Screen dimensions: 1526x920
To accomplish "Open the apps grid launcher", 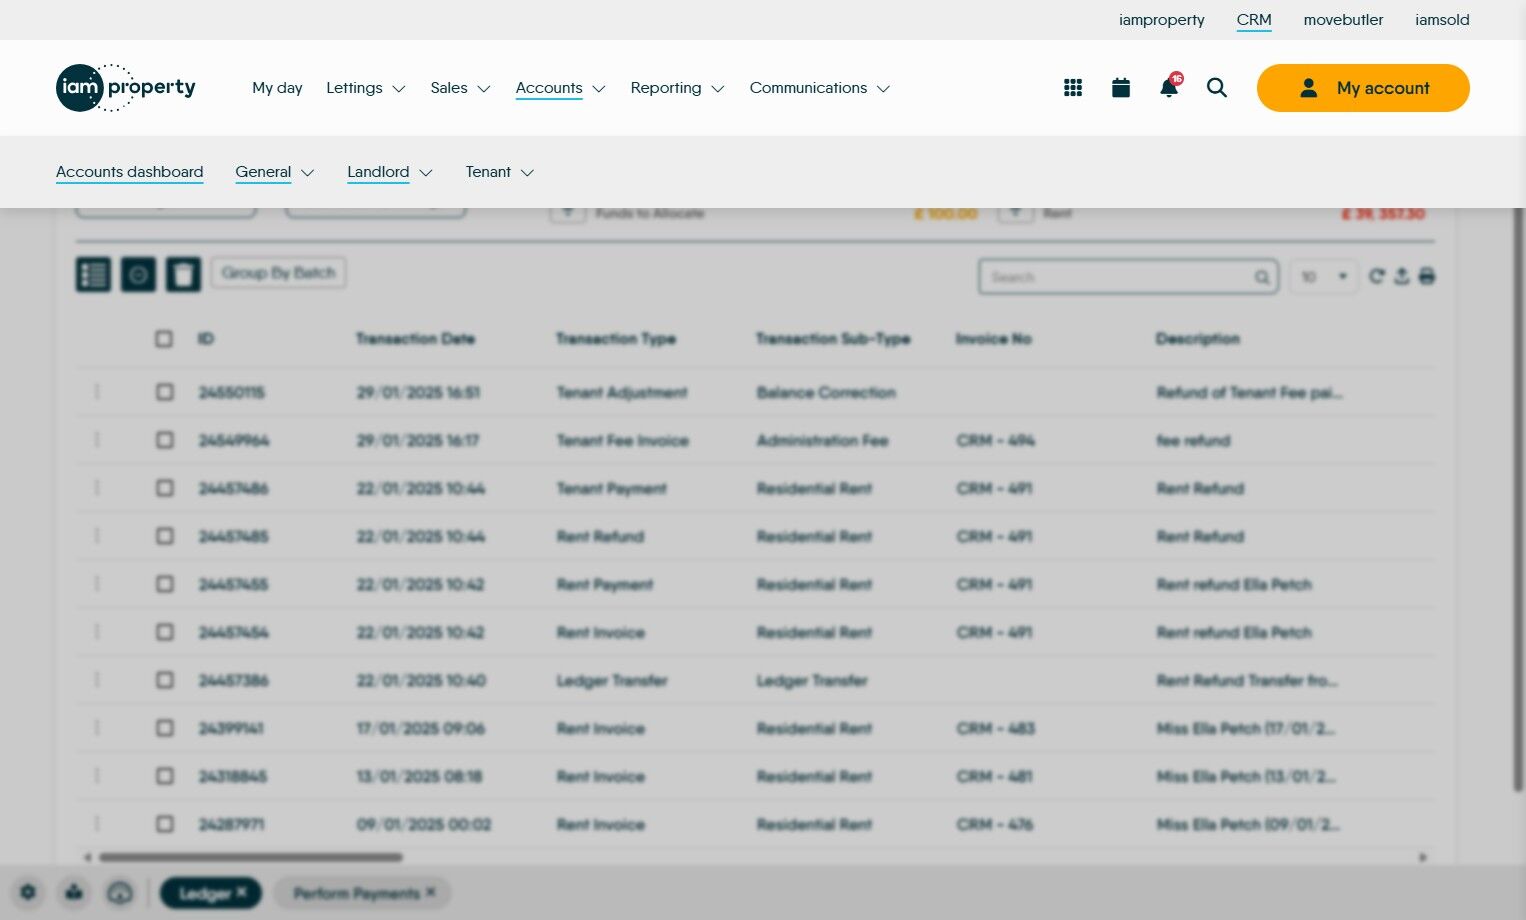I will click(1073, 88).
